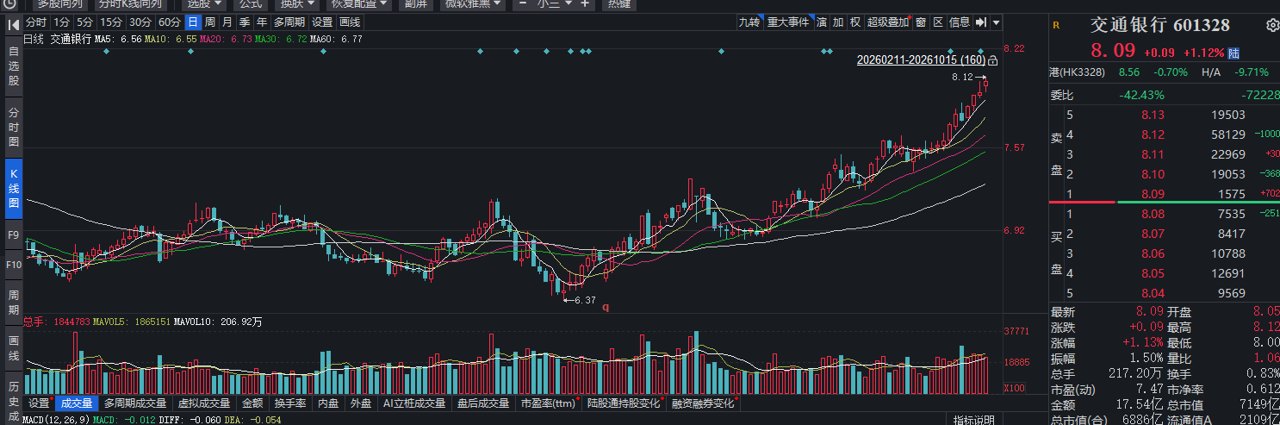Click the 区 range statistics icon

click(938, 22)
